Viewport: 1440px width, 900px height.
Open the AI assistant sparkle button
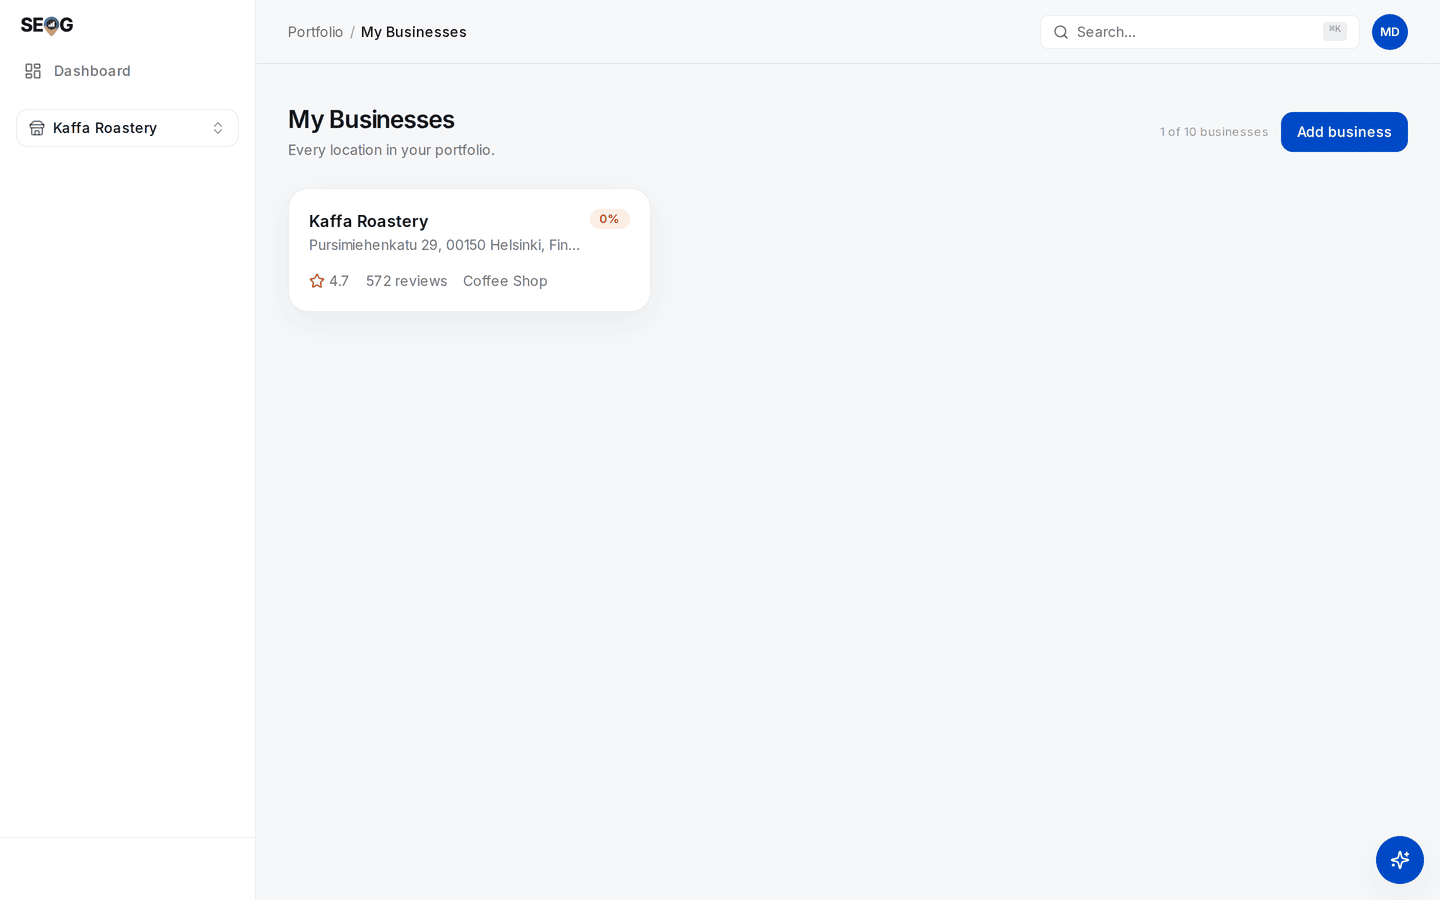click(1400, 860)
